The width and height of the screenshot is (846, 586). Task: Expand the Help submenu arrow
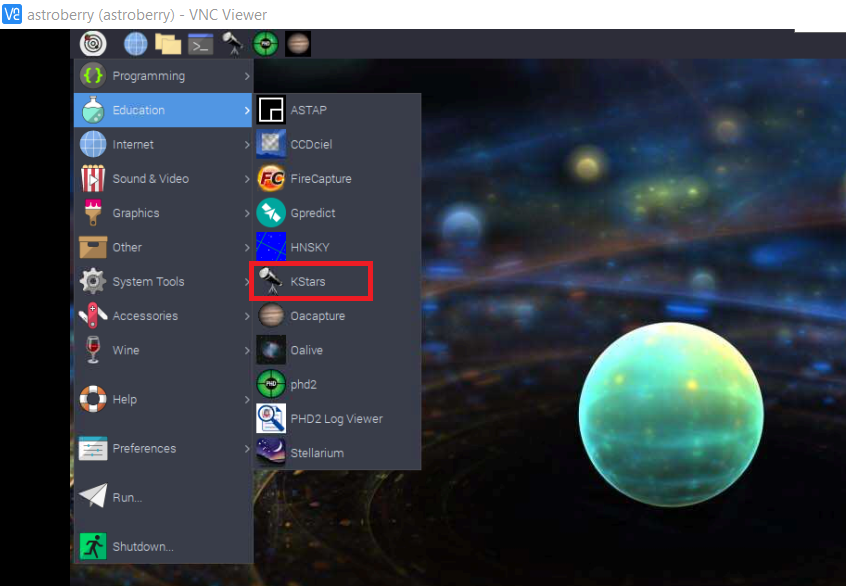pos(247,399)
